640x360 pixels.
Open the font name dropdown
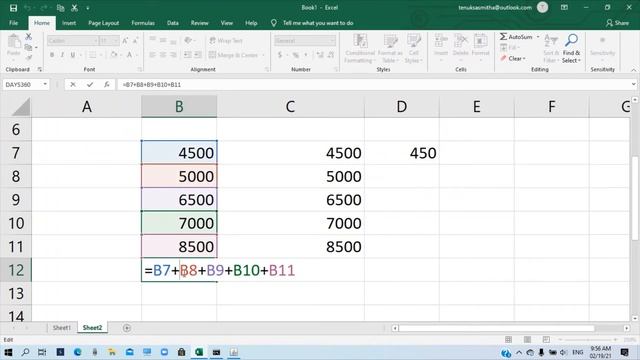96,41
